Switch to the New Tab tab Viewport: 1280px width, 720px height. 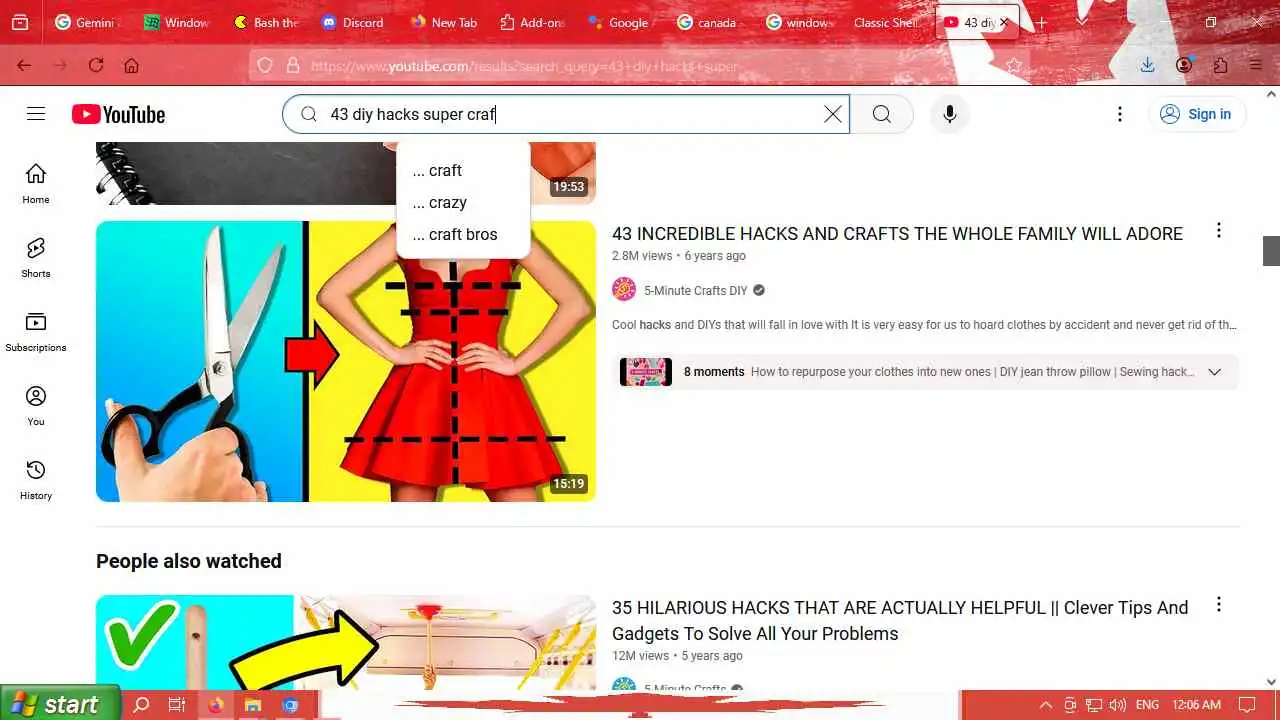point(443,22)
